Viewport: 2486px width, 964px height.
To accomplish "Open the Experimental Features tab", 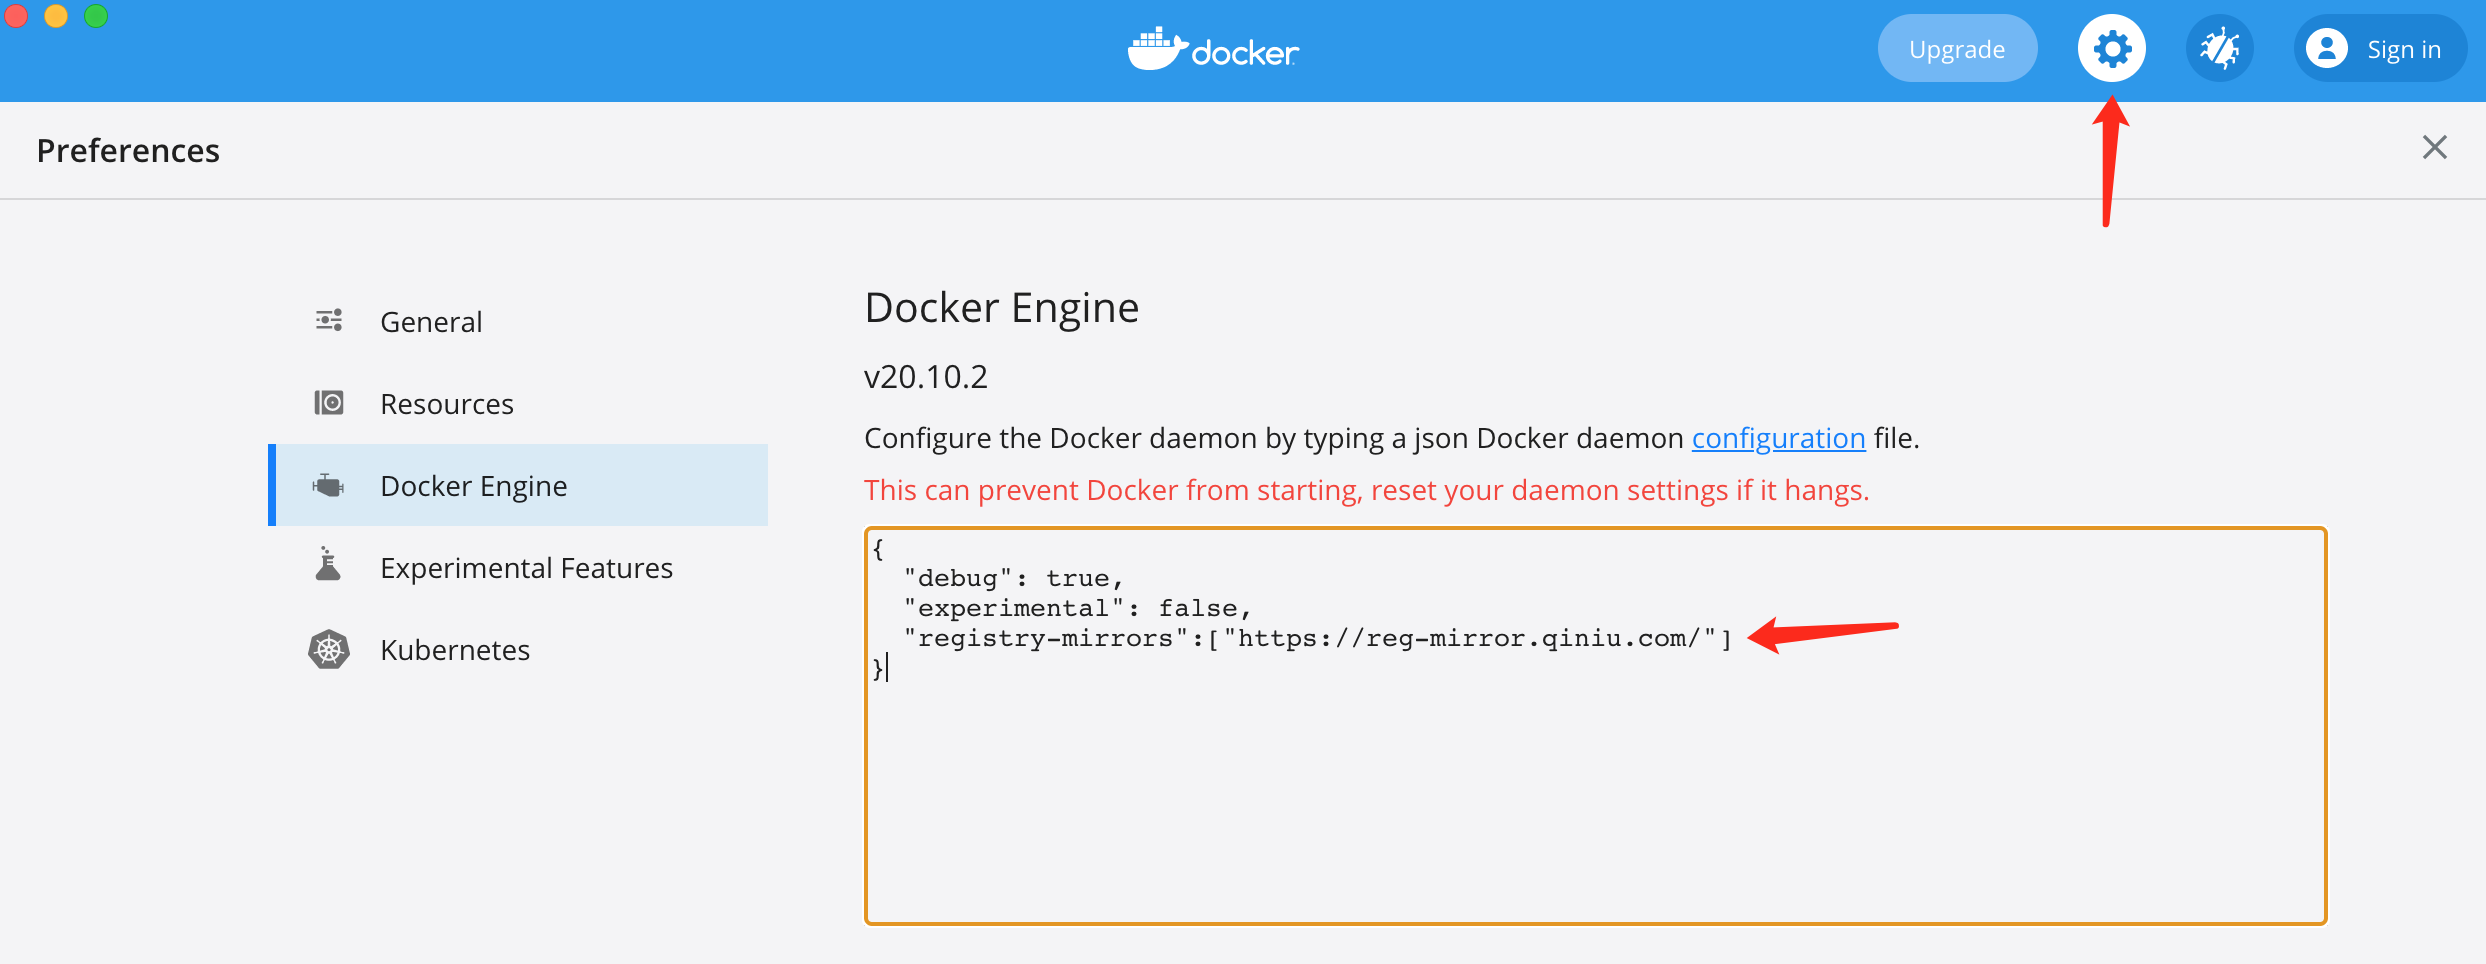I will [x=518, y=567].
